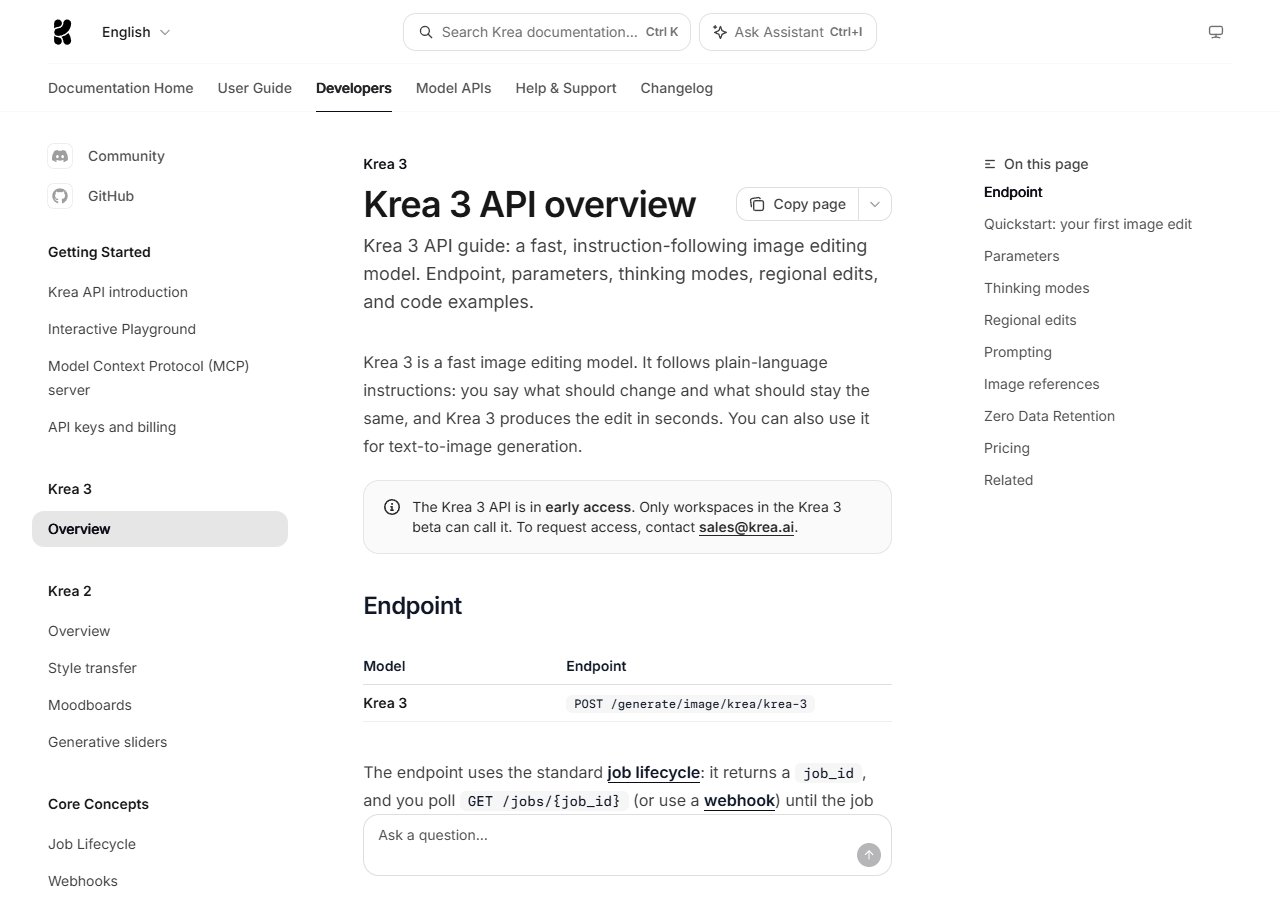Open Krea API introduction page
Viewport: 1280px width, 900px height.
(x=118, y=292)
